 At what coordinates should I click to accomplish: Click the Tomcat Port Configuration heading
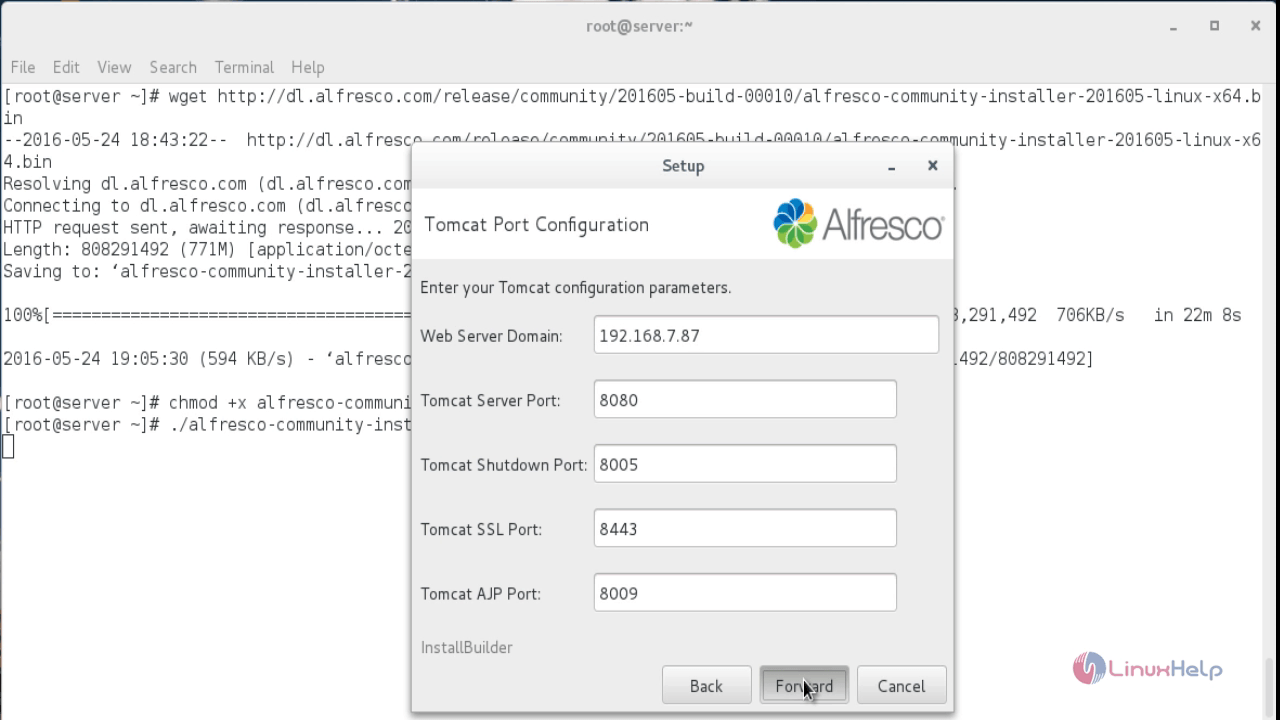pyautogui.click(x=536, y=224)
